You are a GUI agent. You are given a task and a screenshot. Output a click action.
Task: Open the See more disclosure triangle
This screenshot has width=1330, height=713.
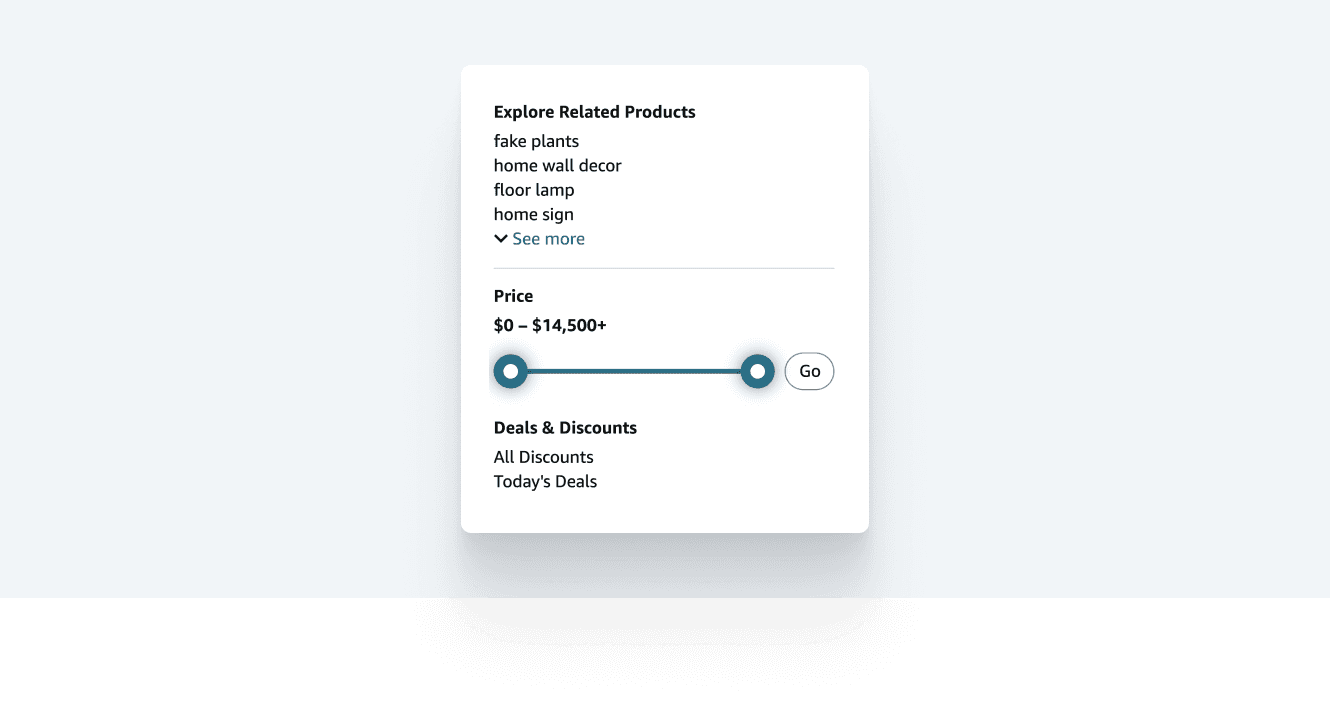click(x=501, y=238)
